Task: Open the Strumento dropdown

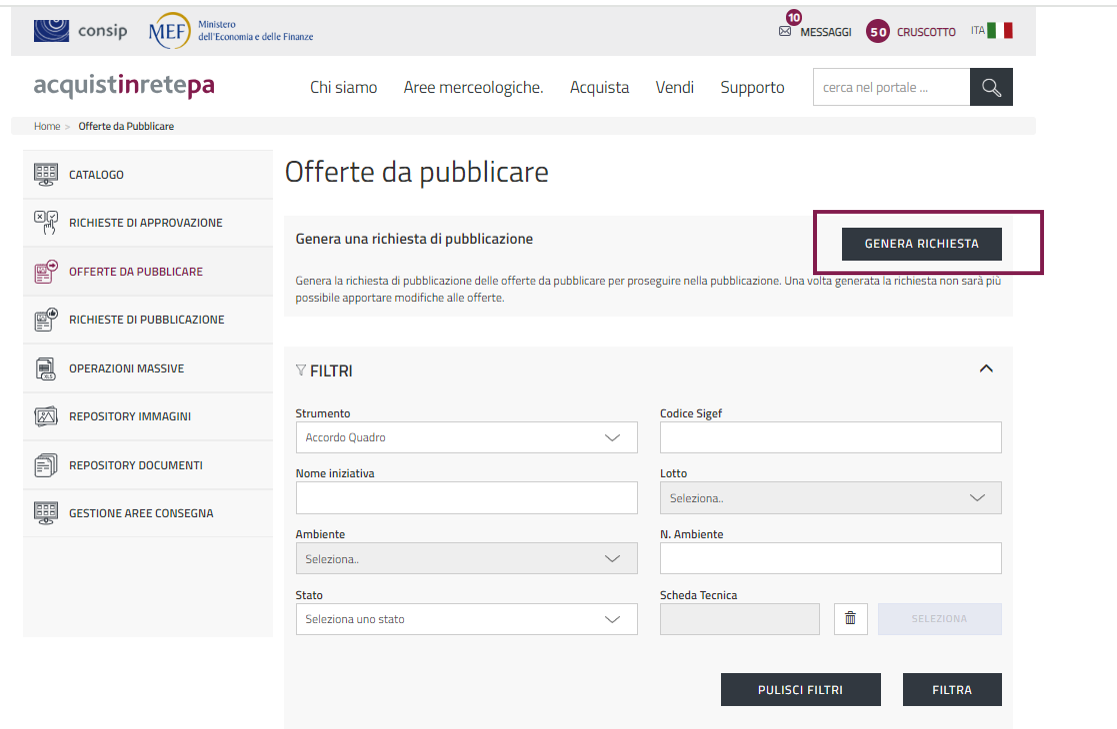Action: click(x=466, y=437)
